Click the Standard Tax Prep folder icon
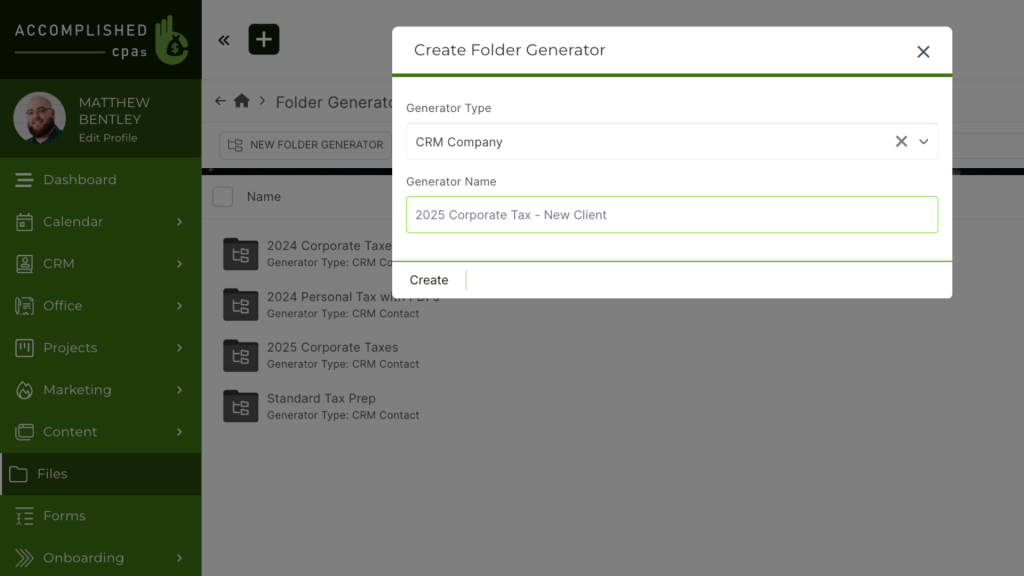The height and width of the screenshot is (576, 1024). point(240,406)
